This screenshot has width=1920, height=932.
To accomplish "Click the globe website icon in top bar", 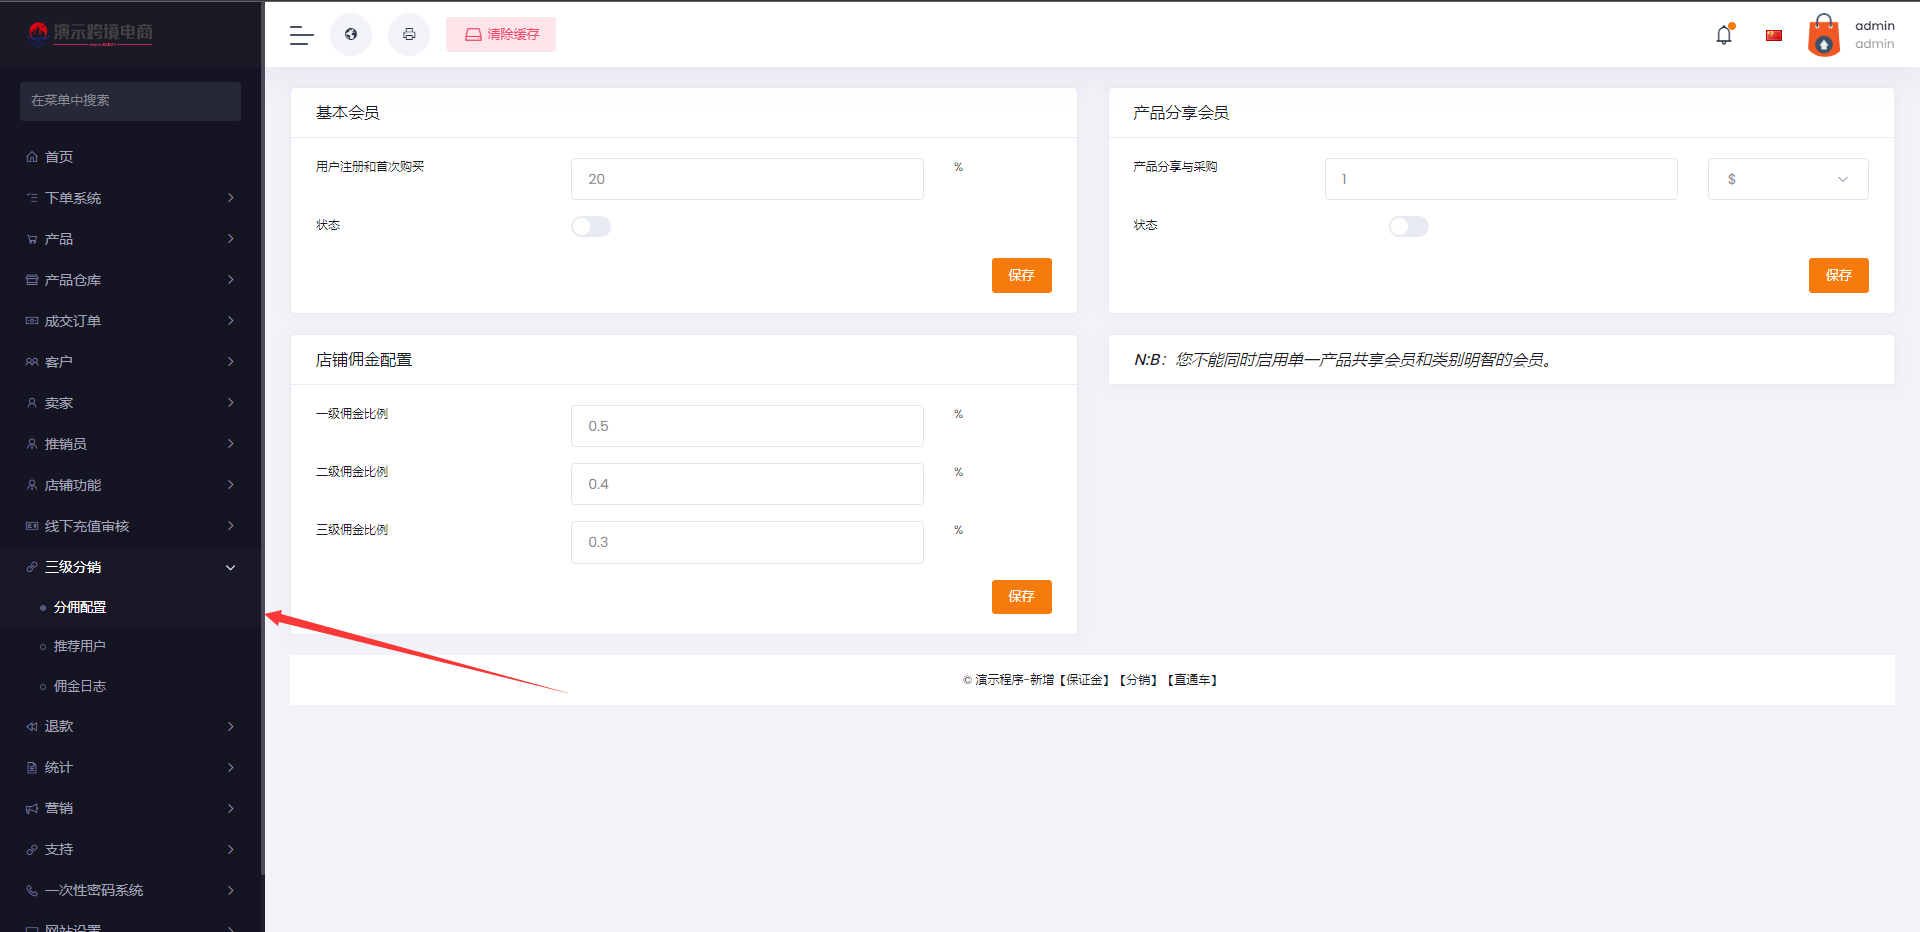I will pos(351,35).
